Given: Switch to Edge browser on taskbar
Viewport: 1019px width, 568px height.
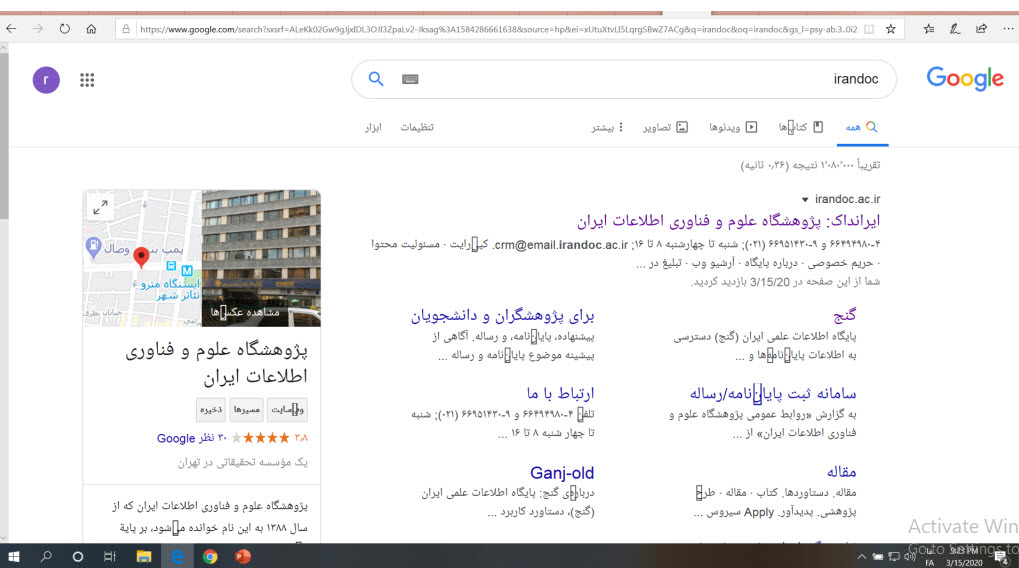Looking at the screenshot, I should point(177,556).
